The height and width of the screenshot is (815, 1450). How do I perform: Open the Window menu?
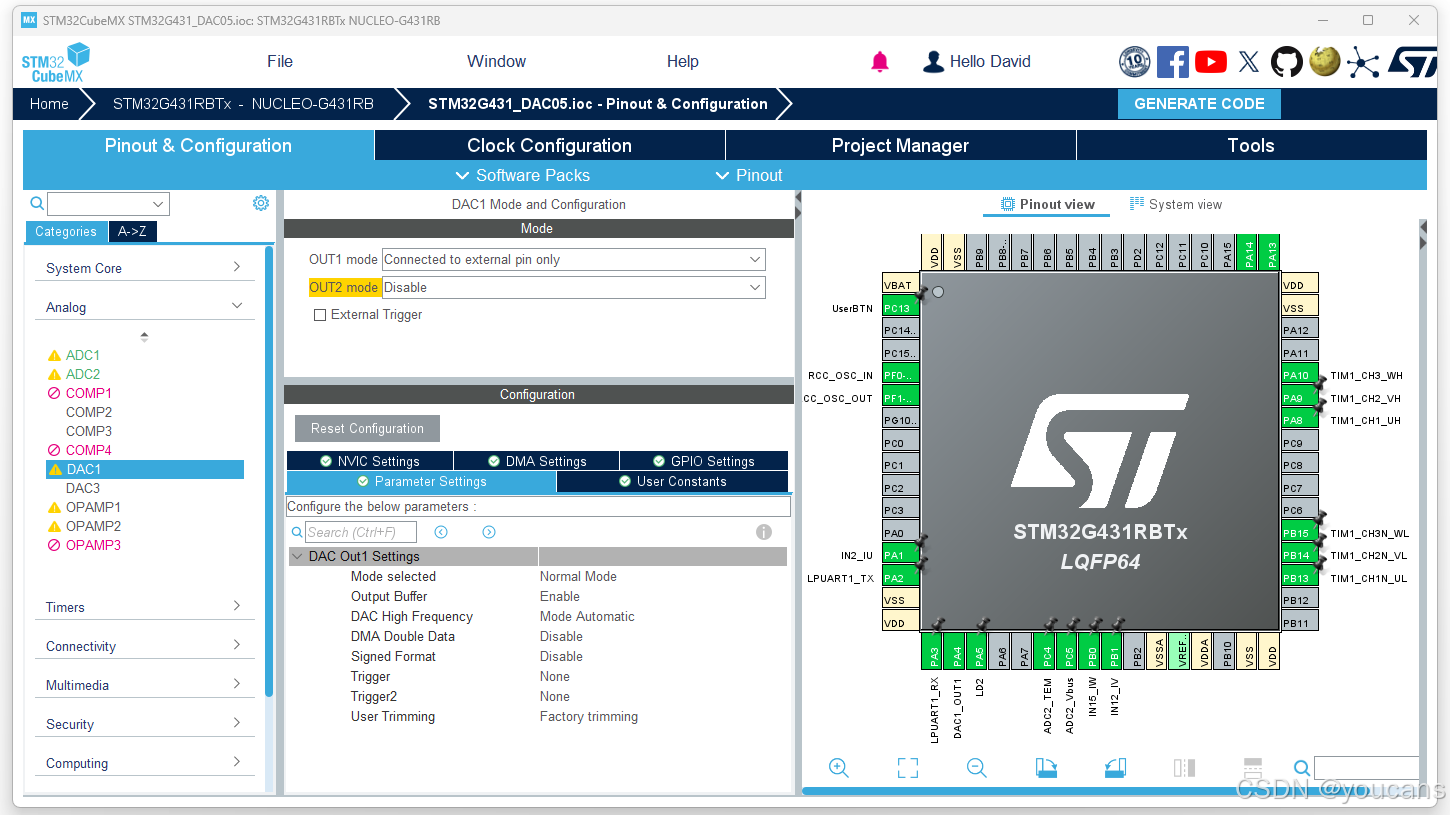497,62
